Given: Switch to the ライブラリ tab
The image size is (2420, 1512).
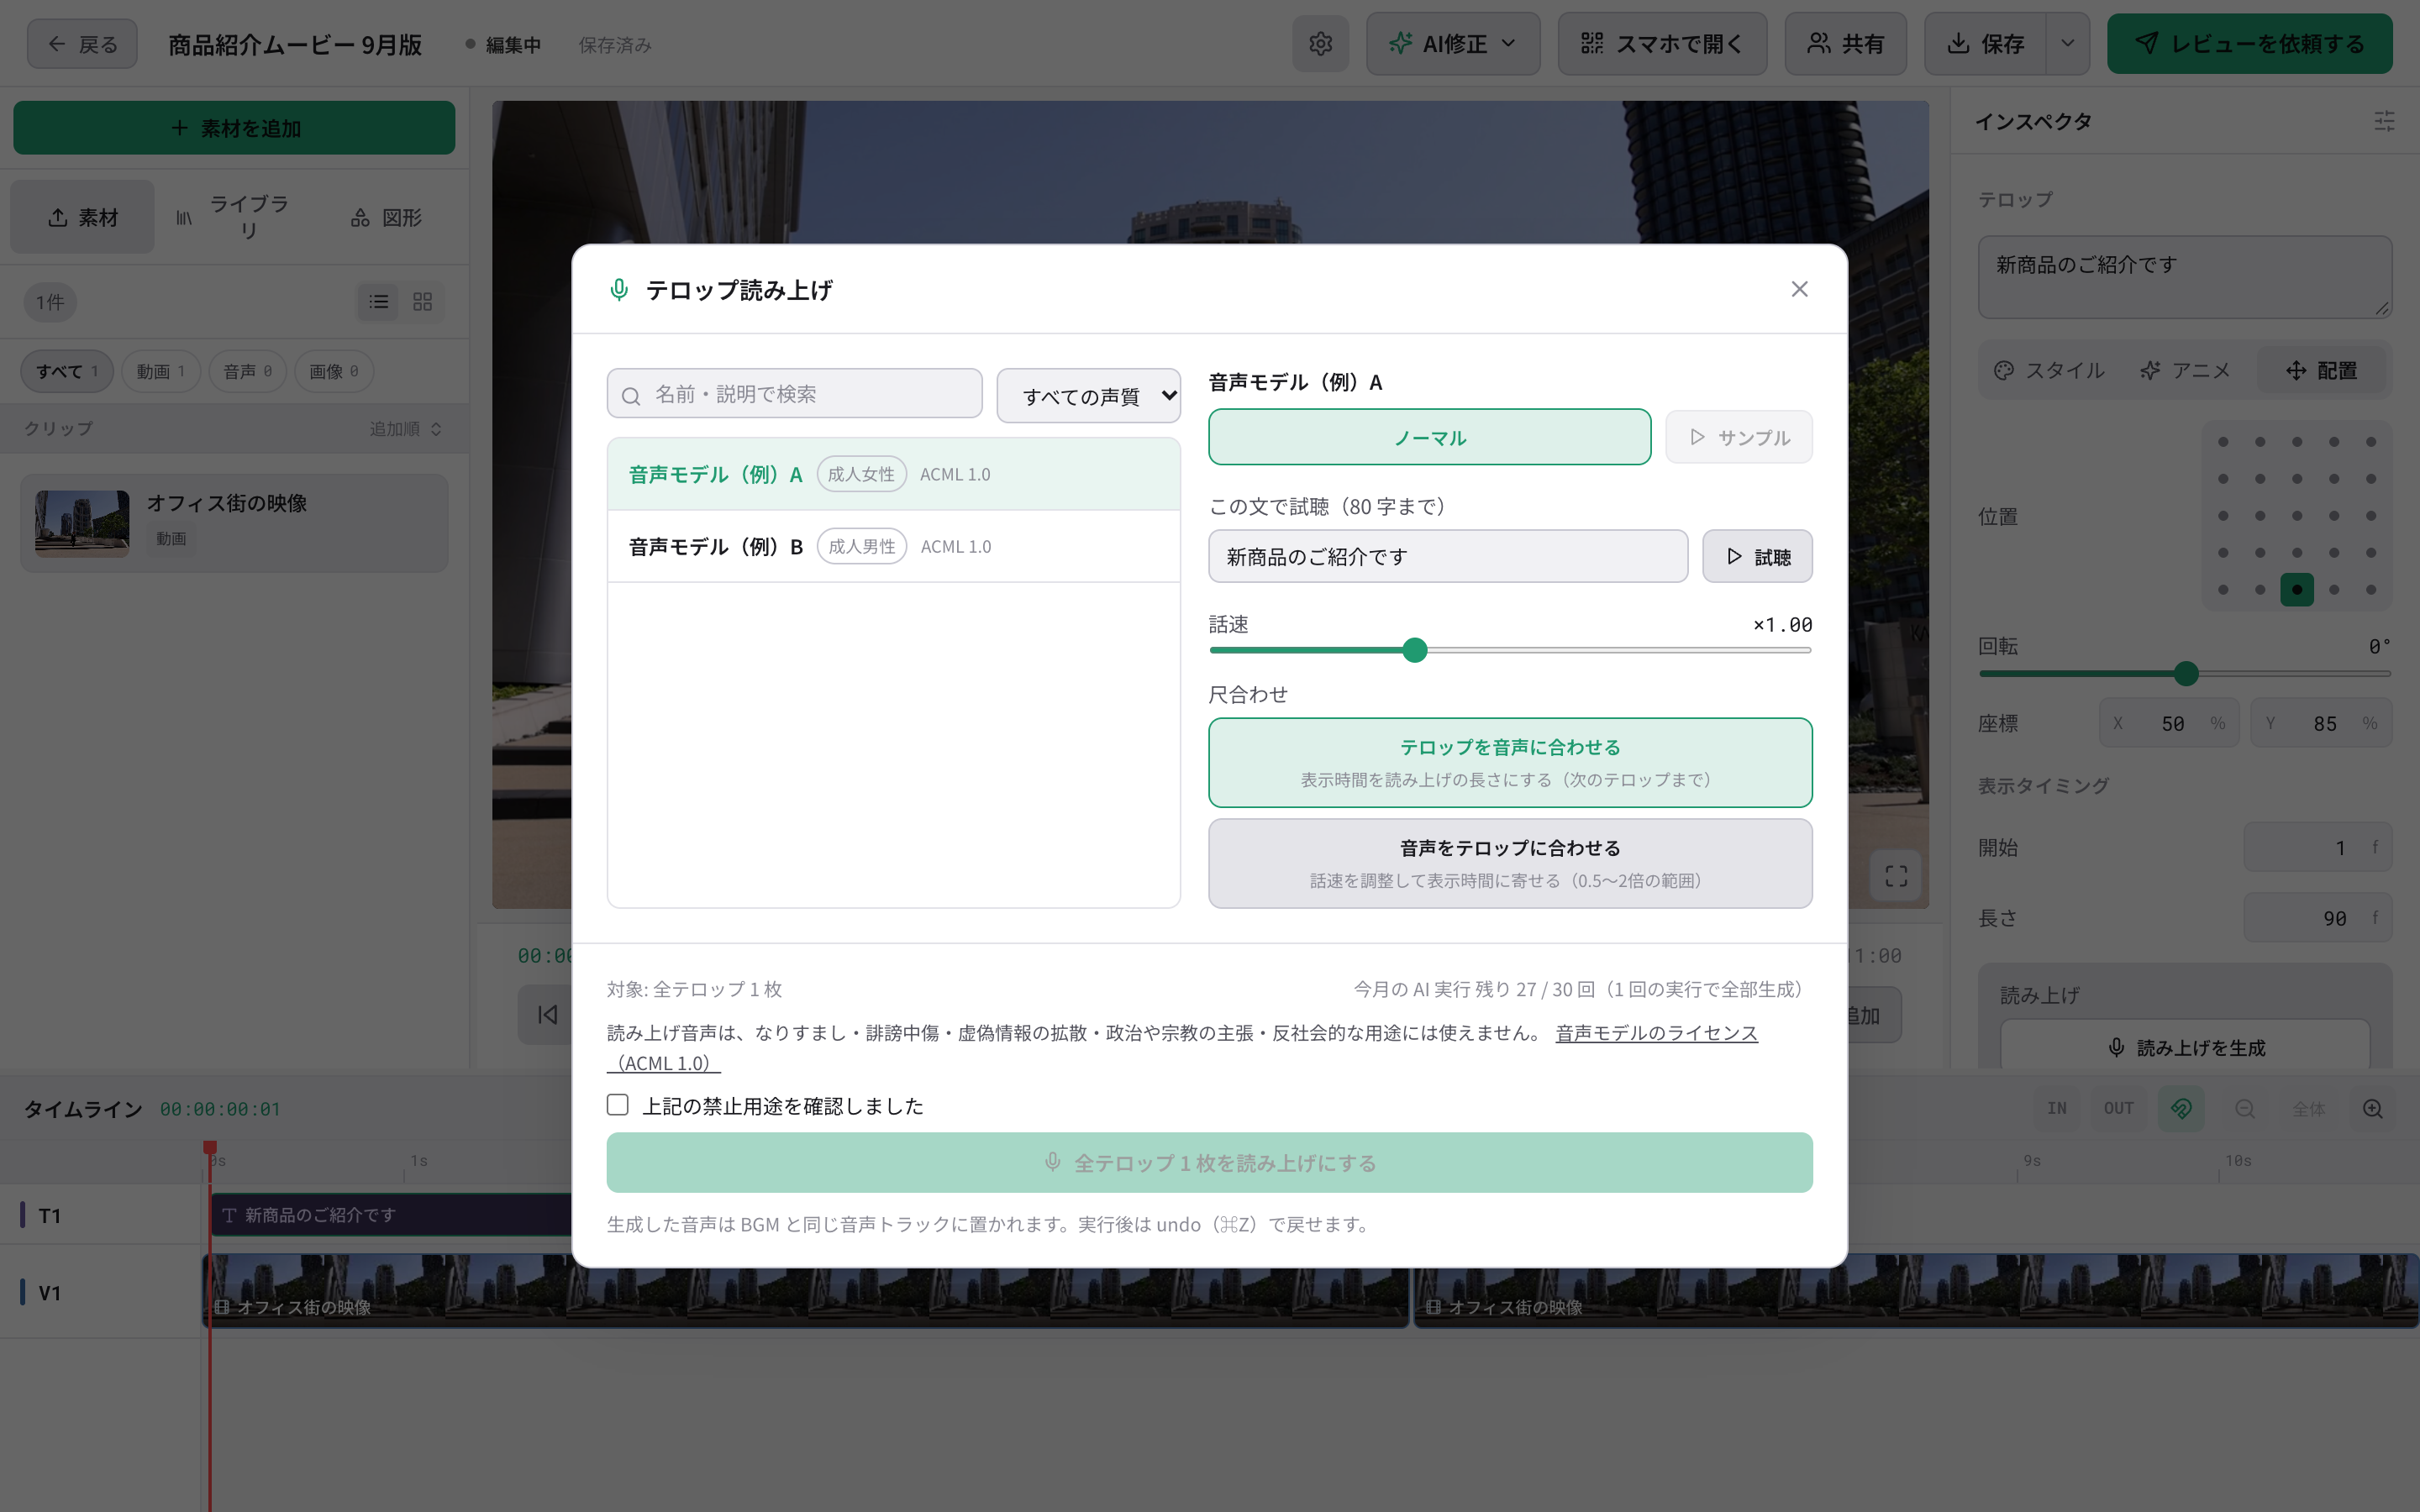Looking at the screenshot, I should [x=233, y=217].
